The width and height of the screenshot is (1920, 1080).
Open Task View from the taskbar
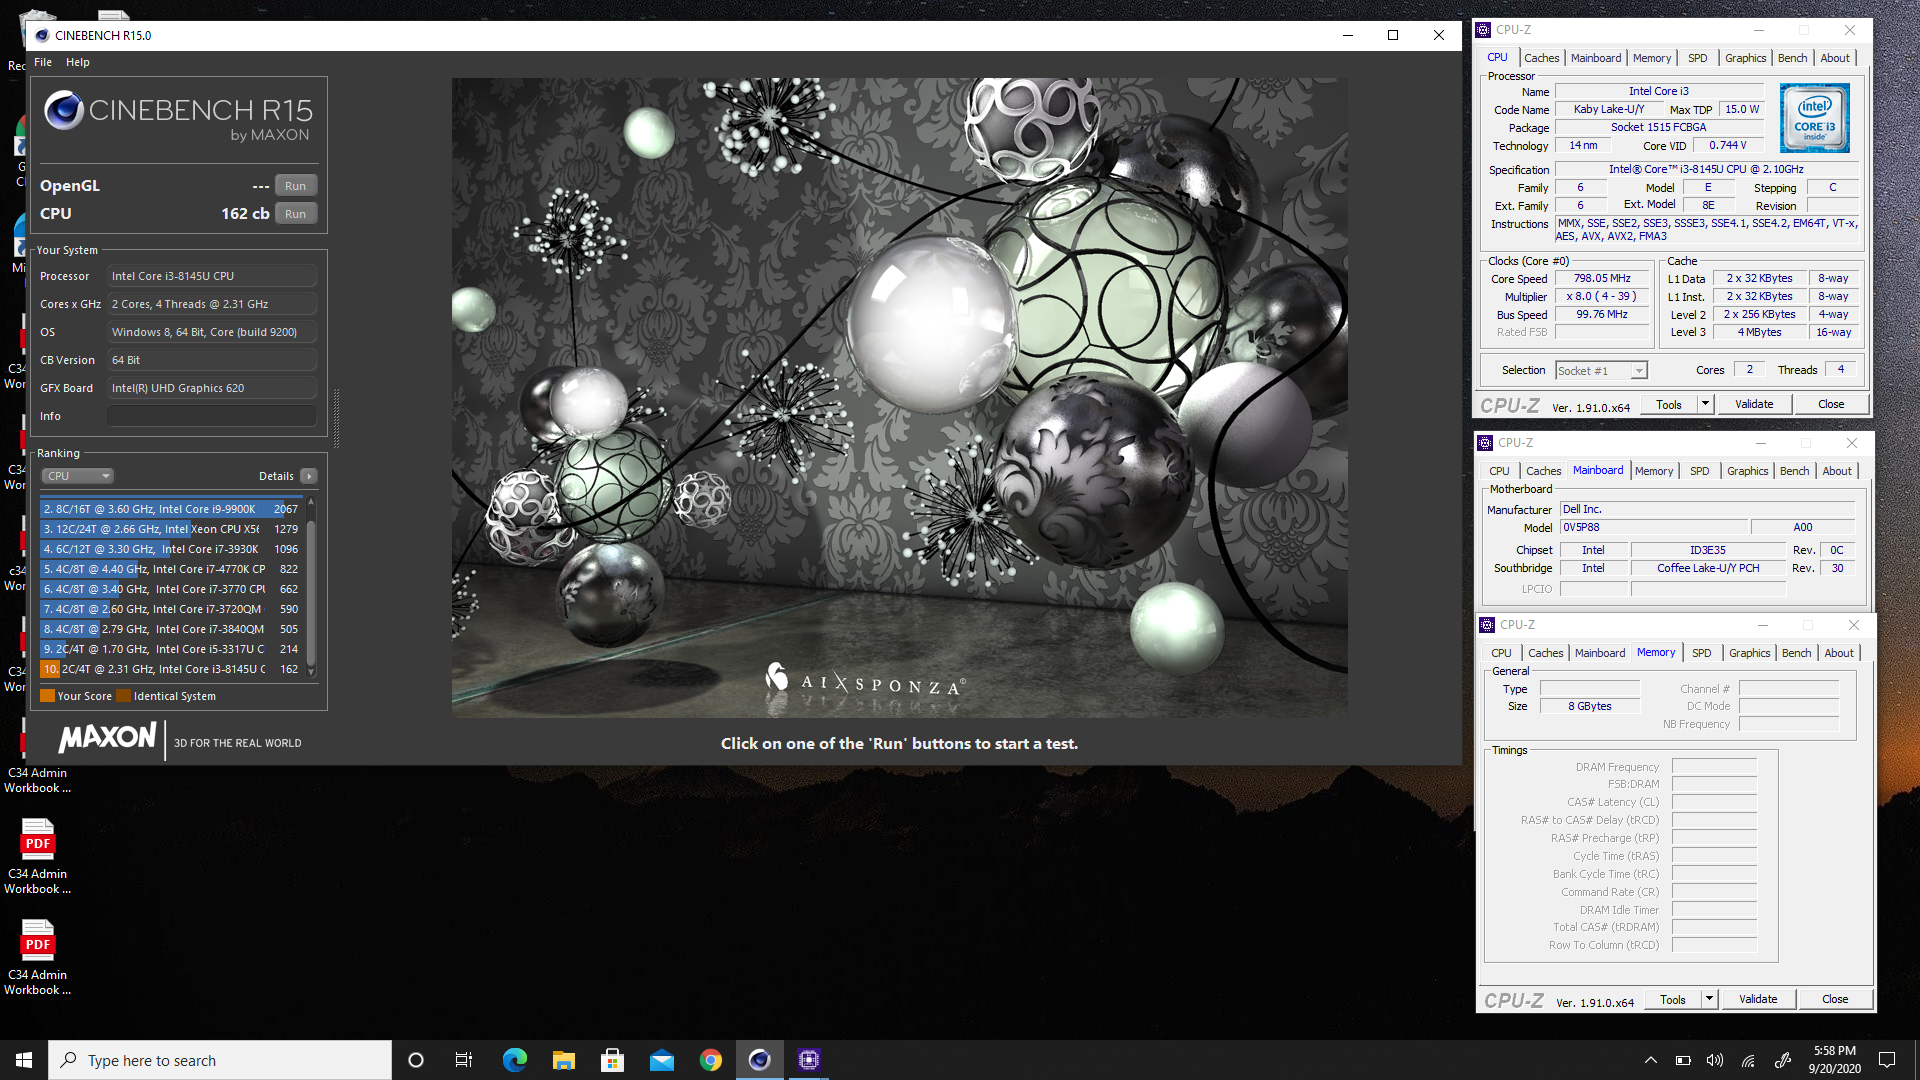tap(464, 1060)
